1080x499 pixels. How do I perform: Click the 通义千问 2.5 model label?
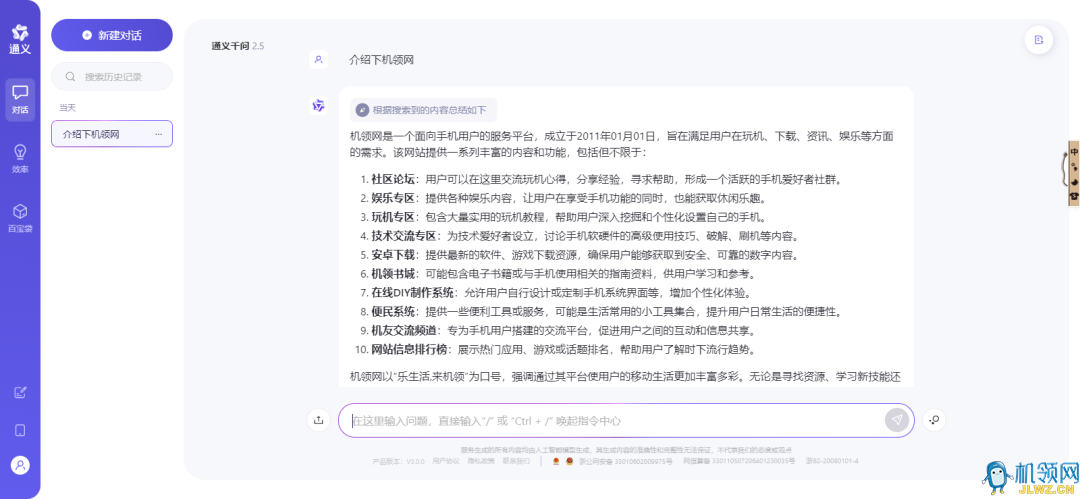coord(238,46)
